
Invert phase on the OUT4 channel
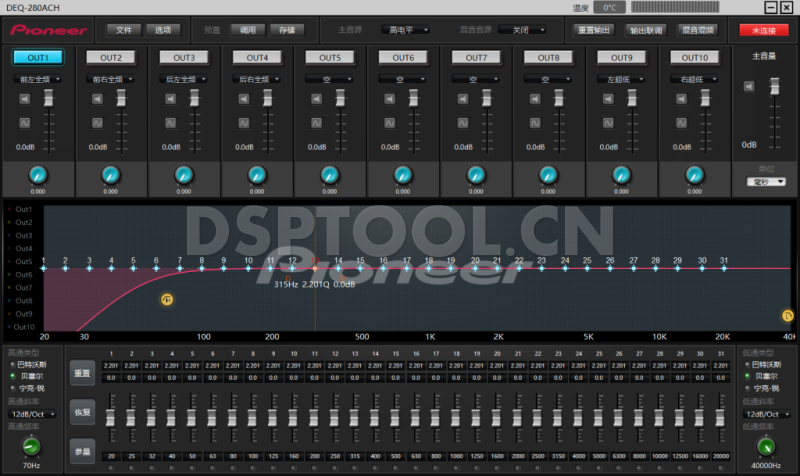tap(244, 123)
